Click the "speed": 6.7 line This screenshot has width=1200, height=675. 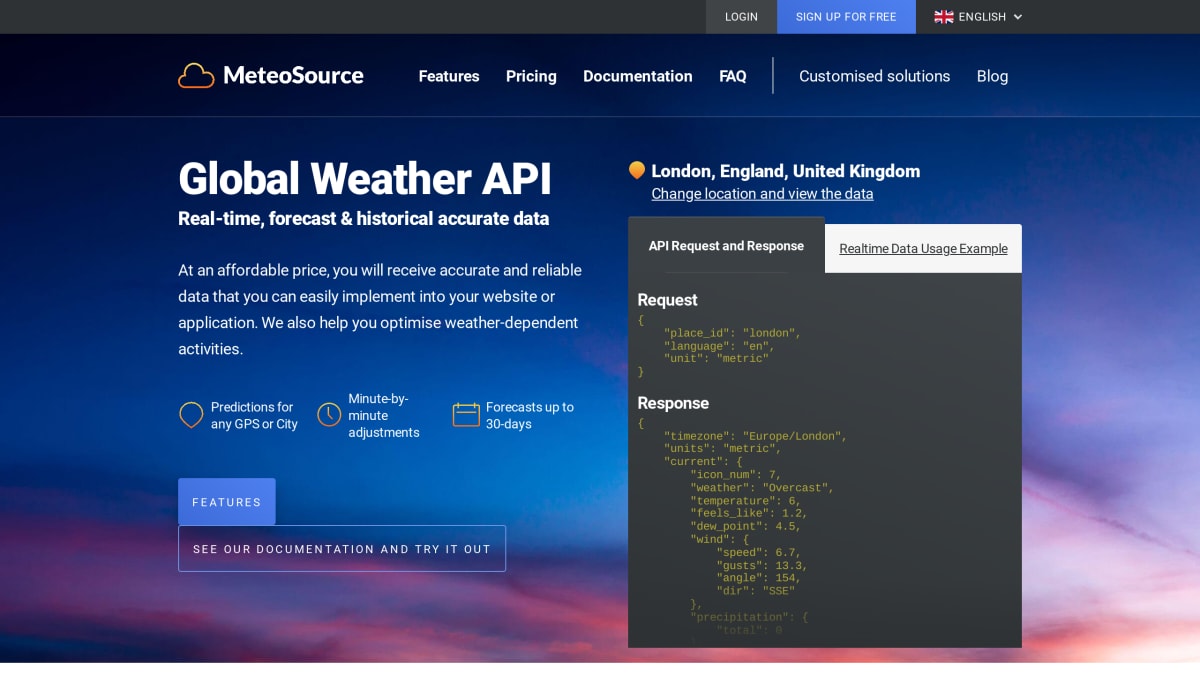click(758, 552)
